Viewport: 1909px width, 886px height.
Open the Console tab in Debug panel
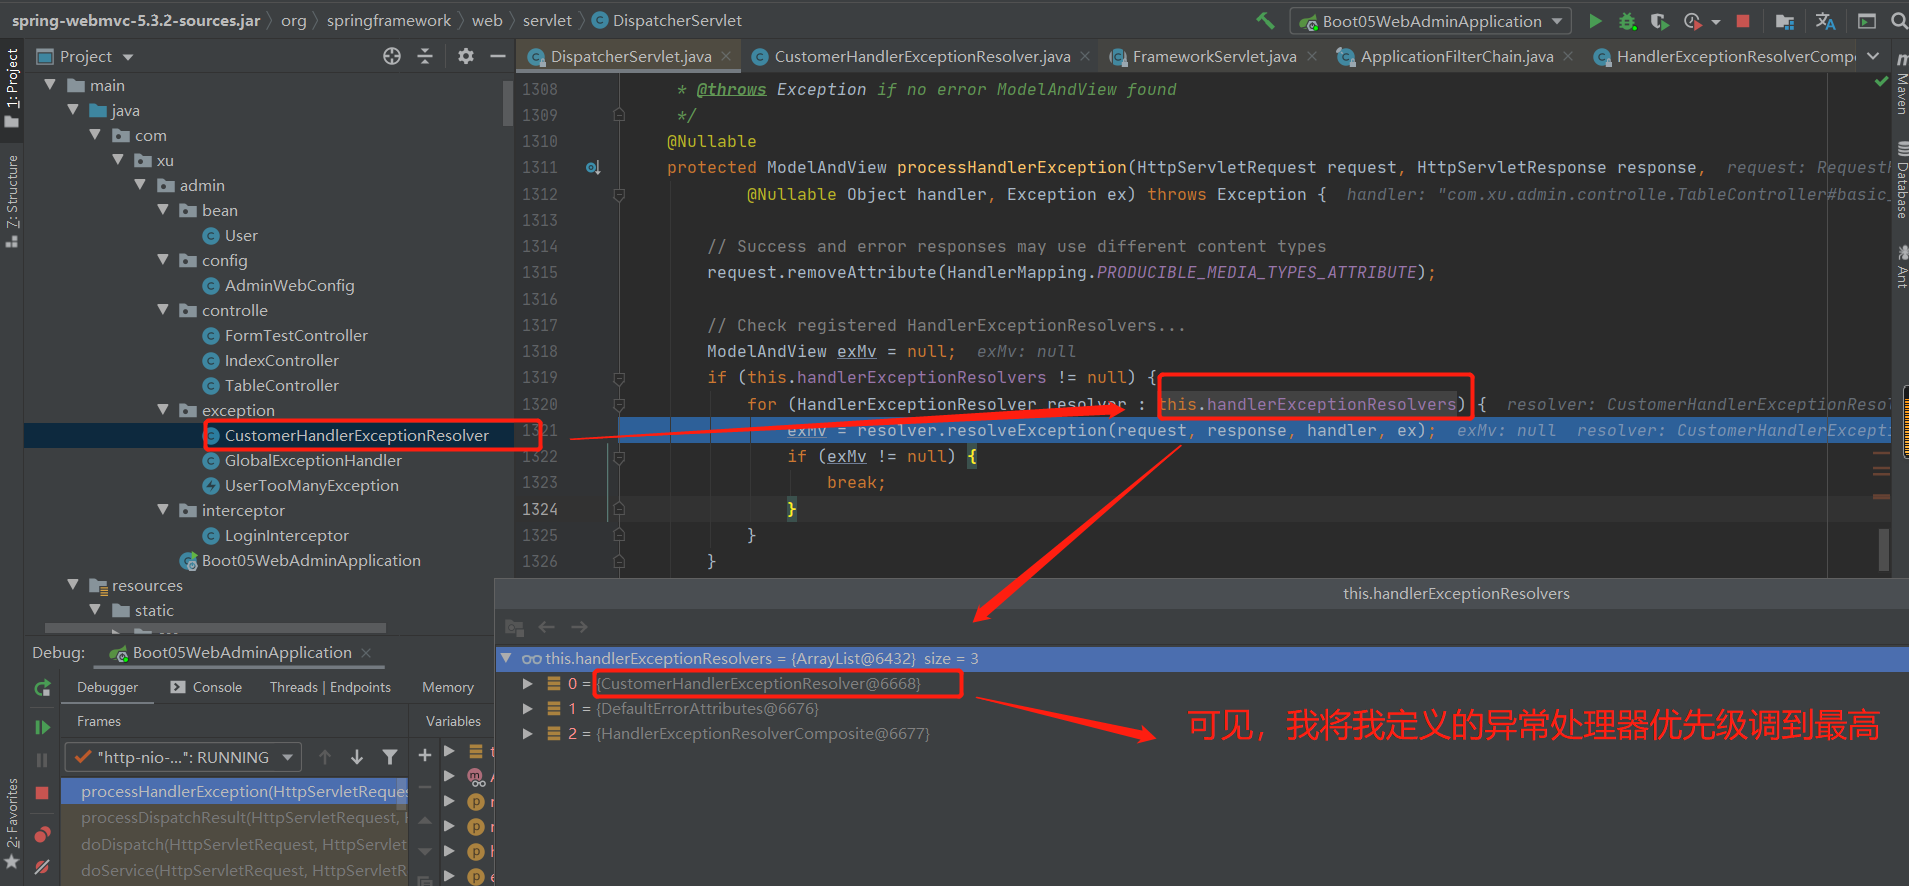click(x=206, y=687)
